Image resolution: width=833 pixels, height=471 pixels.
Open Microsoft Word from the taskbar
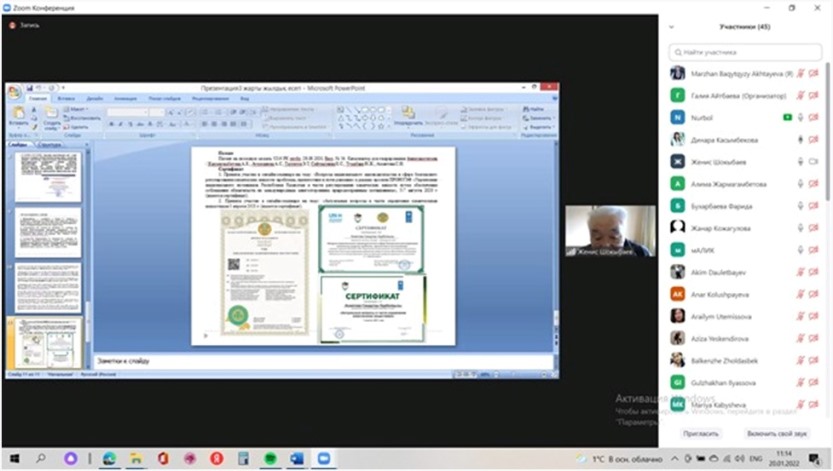(x=296, y=457)
